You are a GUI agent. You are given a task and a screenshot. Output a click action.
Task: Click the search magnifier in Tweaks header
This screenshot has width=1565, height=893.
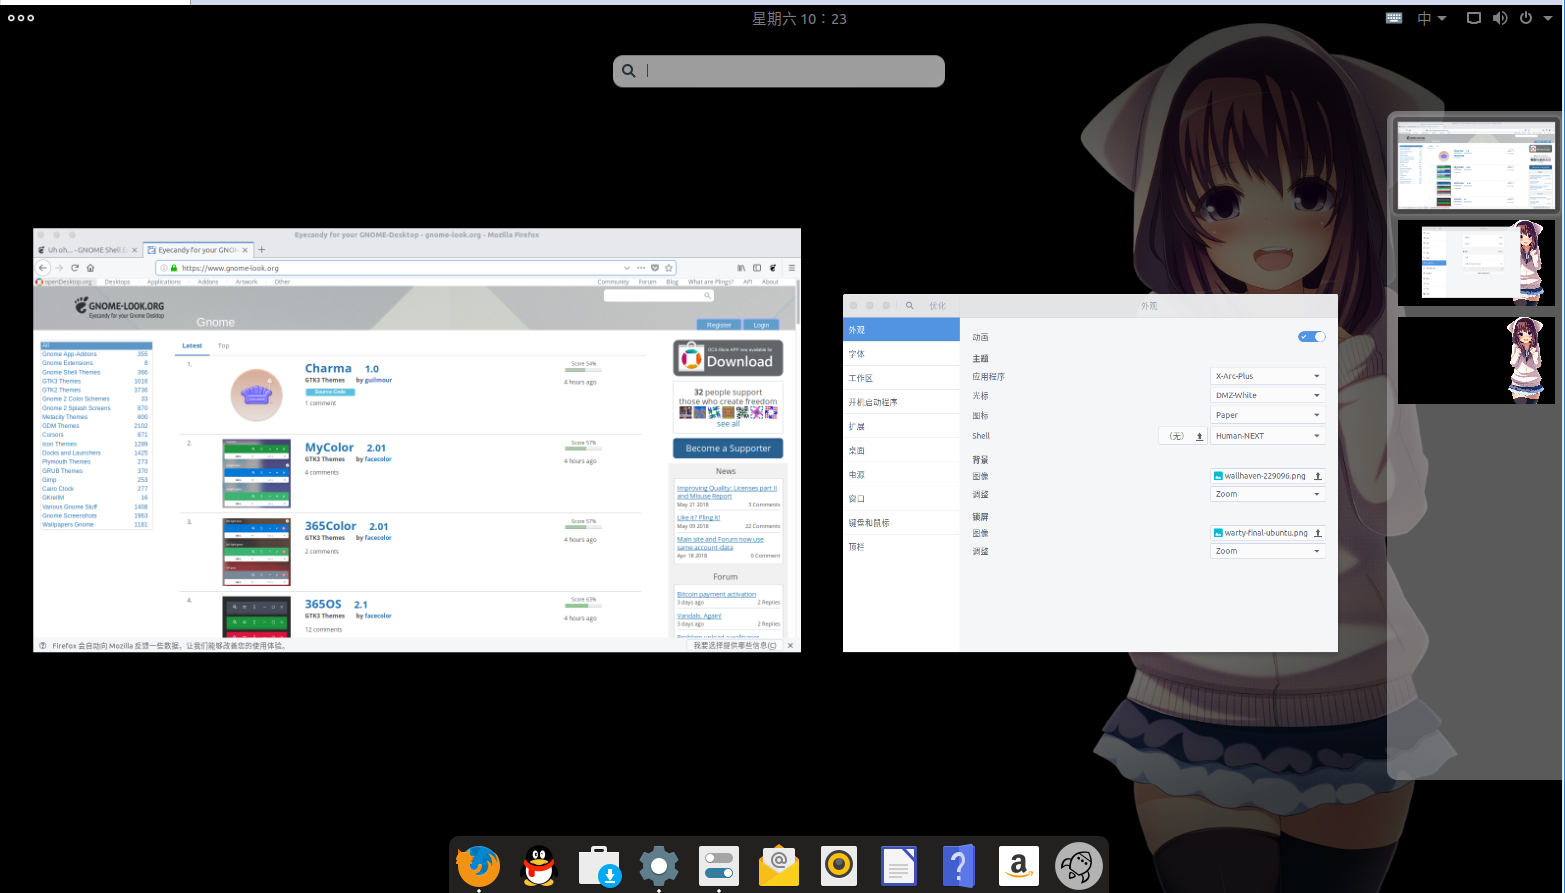910,306
